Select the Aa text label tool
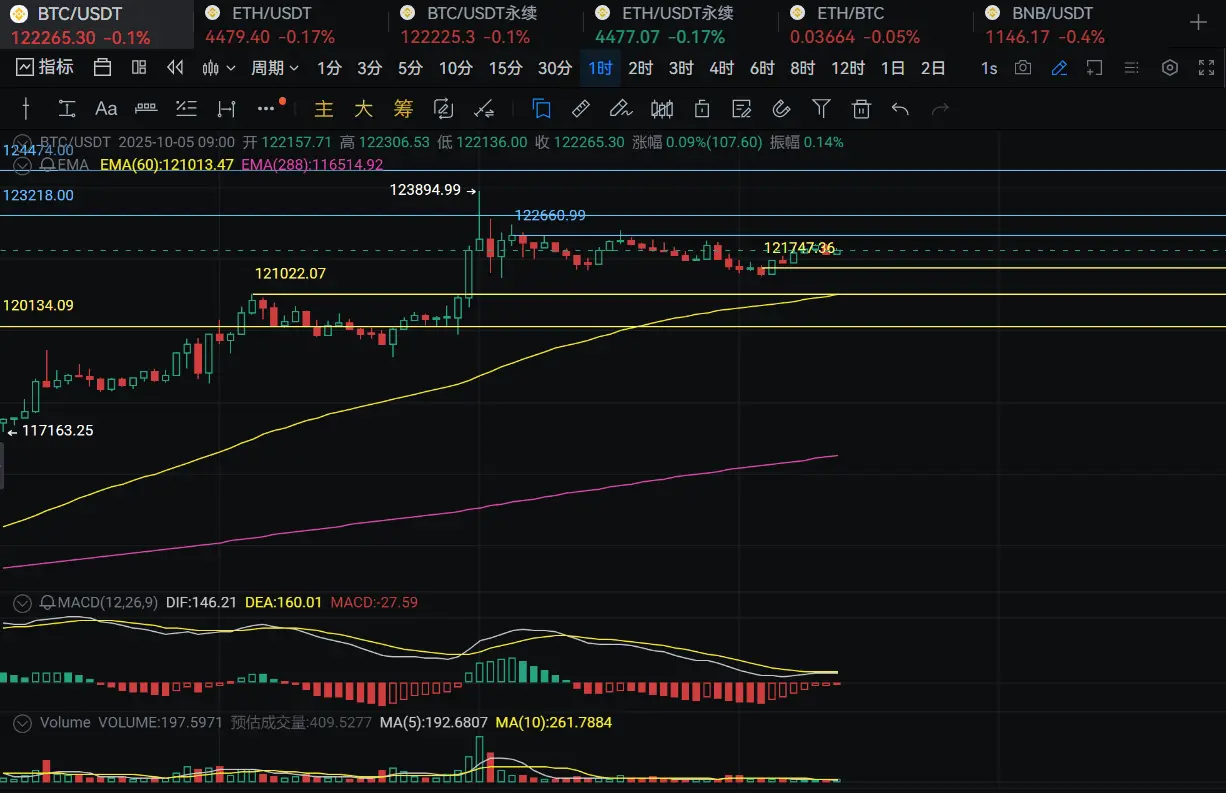The width and height of the screenshot is (1226, 793). coord(106,109)
